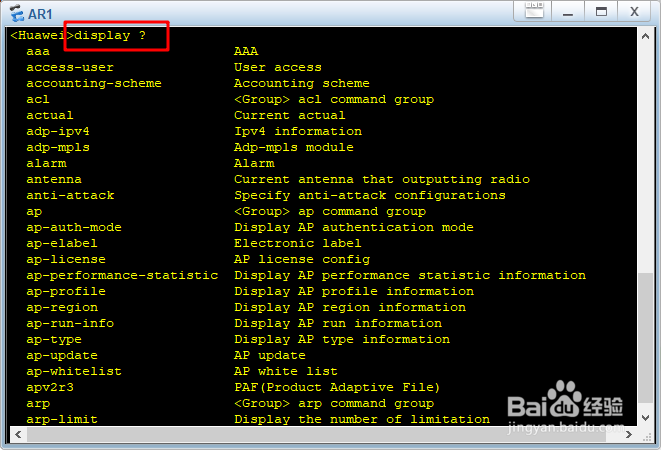Click 'Display AP profile information' description

click(x=354, y=292)
